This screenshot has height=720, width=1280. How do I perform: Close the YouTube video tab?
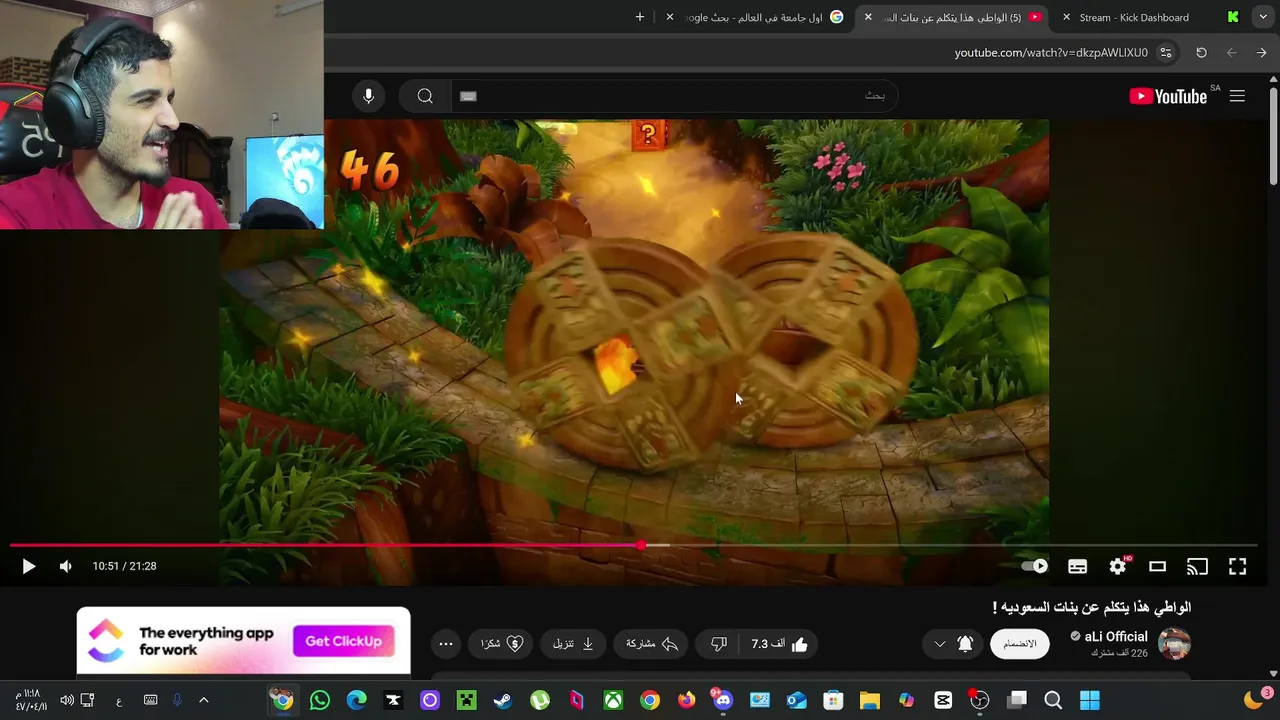coord(868,17)
